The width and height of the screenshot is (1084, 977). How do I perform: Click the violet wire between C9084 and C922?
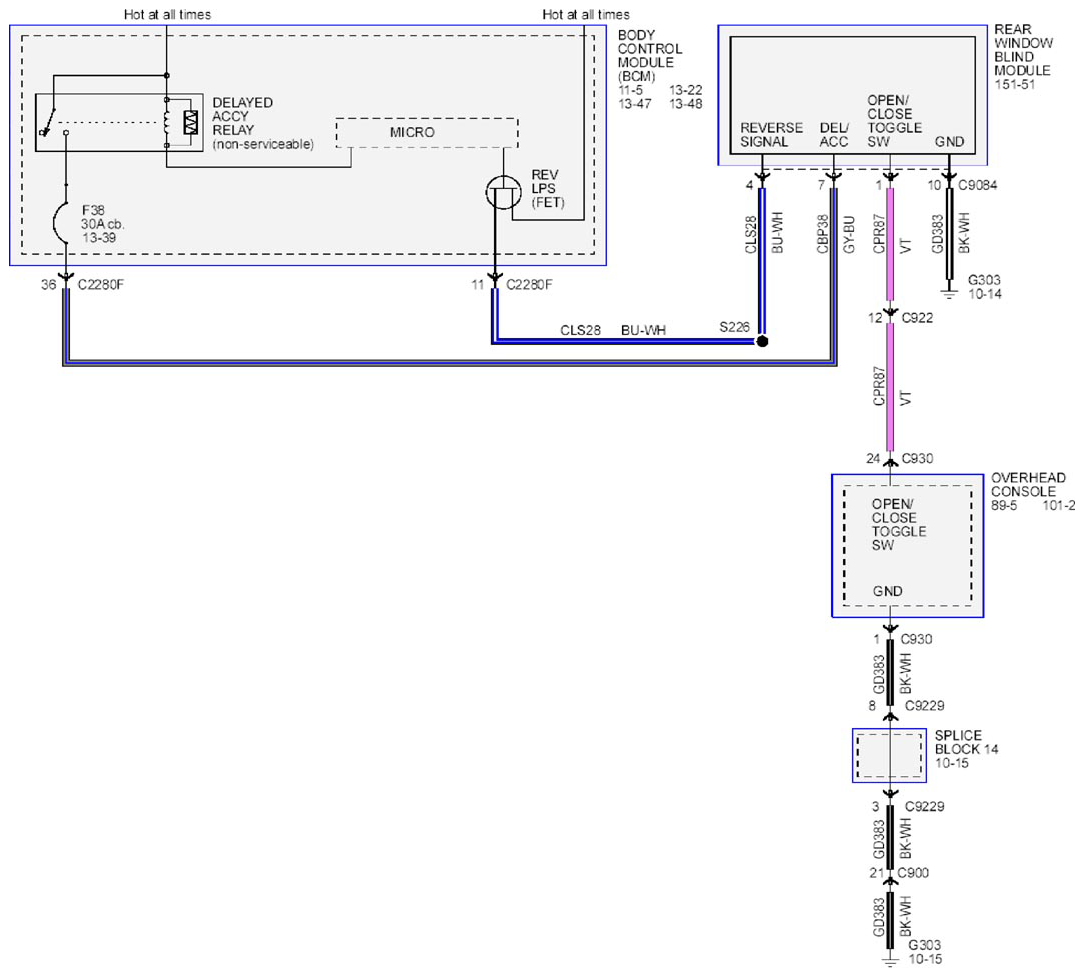tap(890, 245)
